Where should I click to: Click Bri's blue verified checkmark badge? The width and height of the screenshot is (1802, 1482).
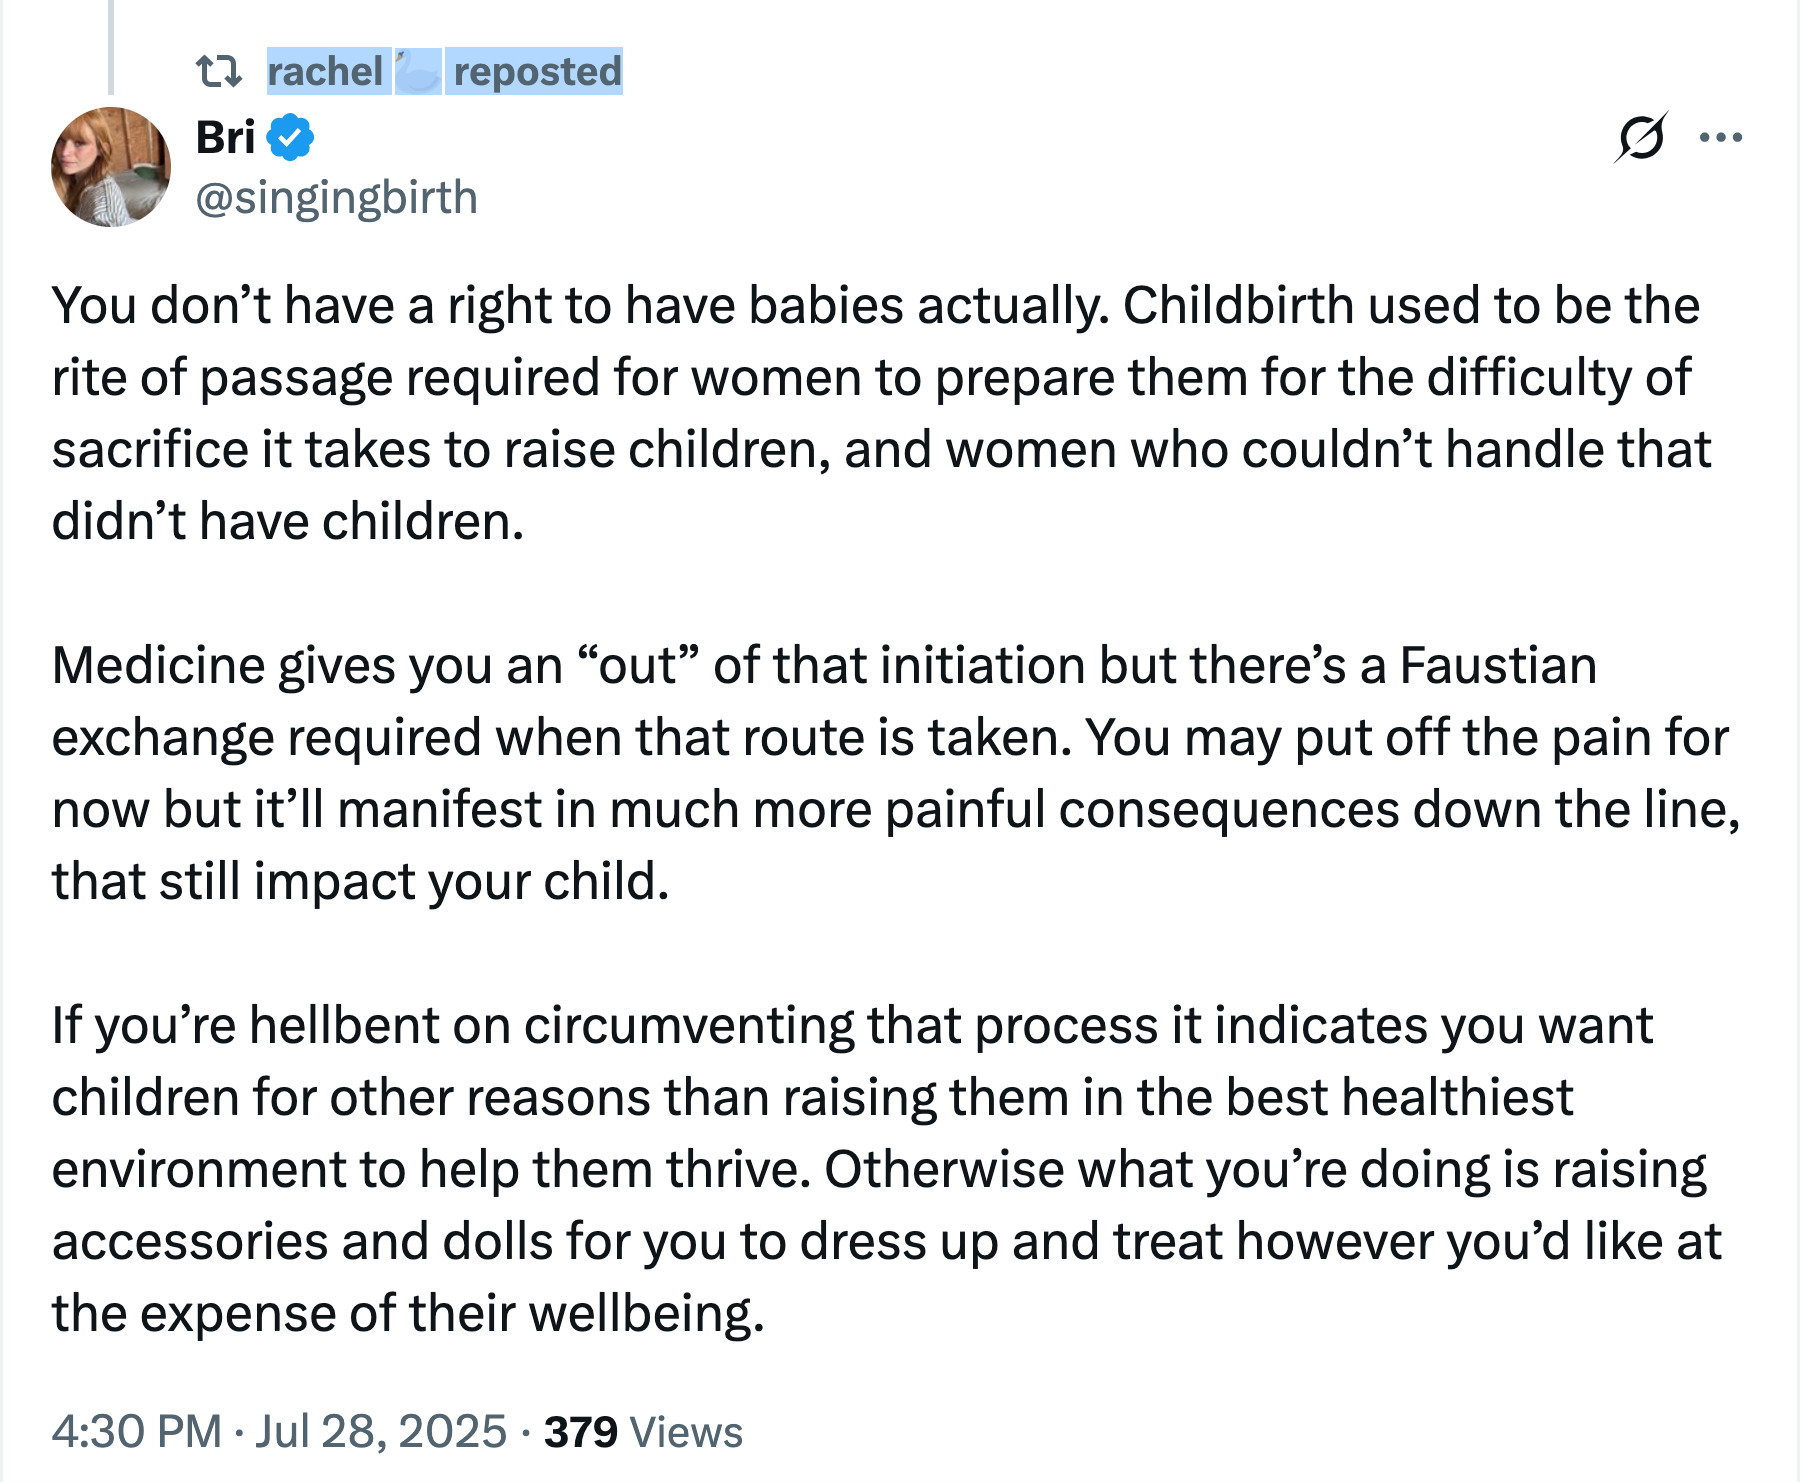click(291, 138)
